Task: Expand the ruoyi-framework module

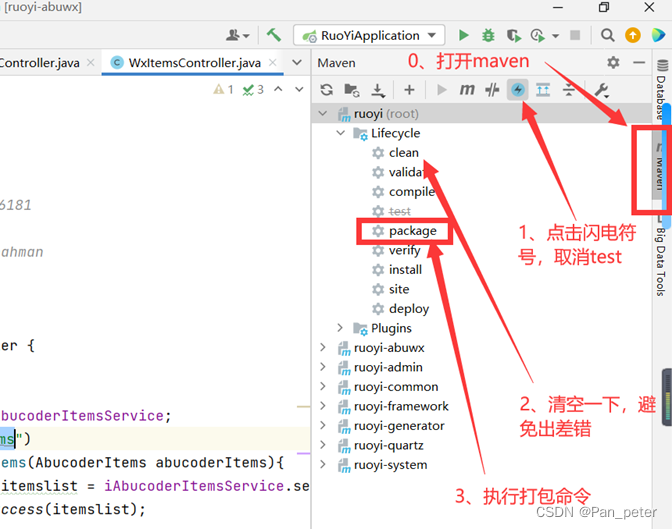Action: (x=323, y=406)
